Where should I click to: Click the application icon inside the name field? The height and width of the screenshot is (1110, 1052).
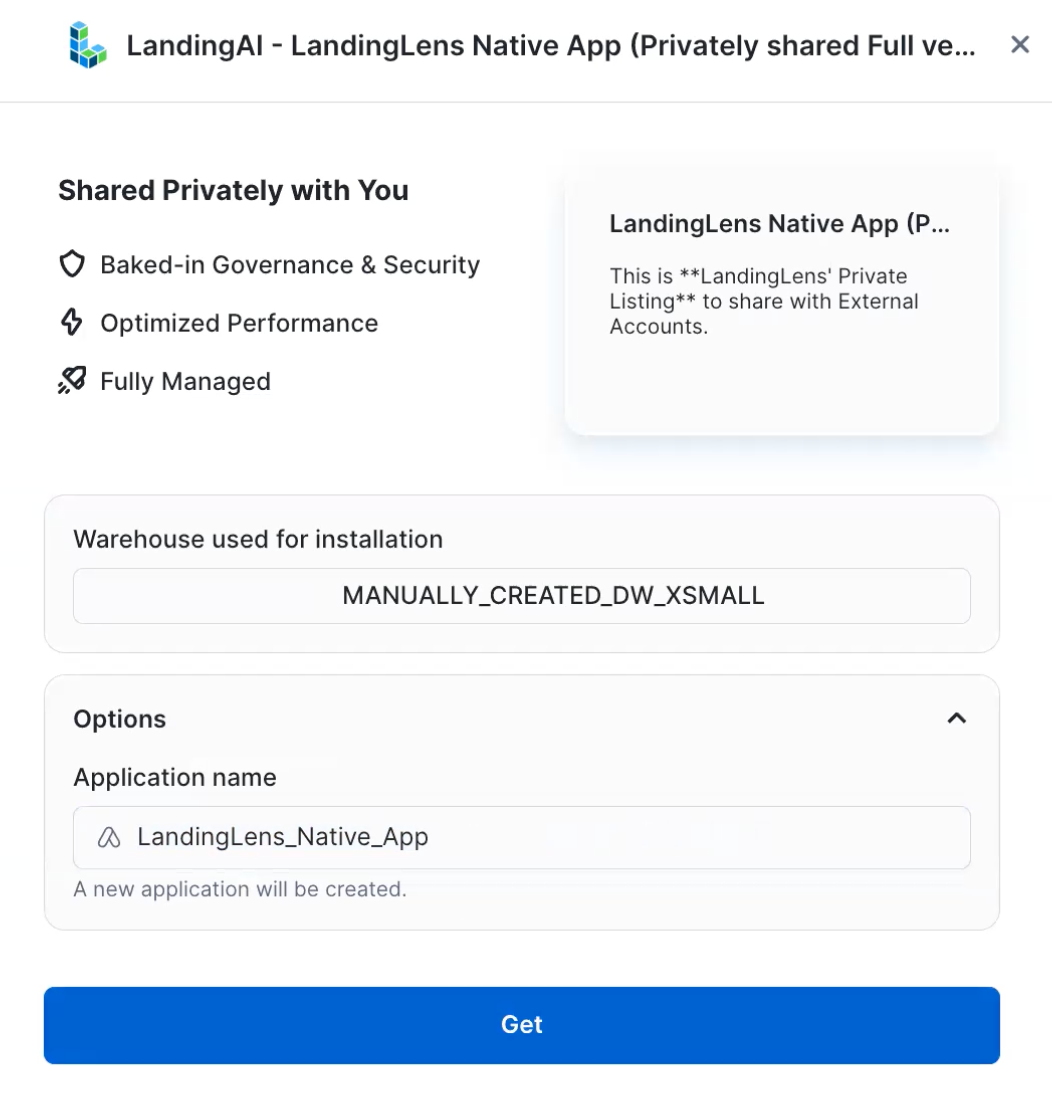[x=109, y=838]
